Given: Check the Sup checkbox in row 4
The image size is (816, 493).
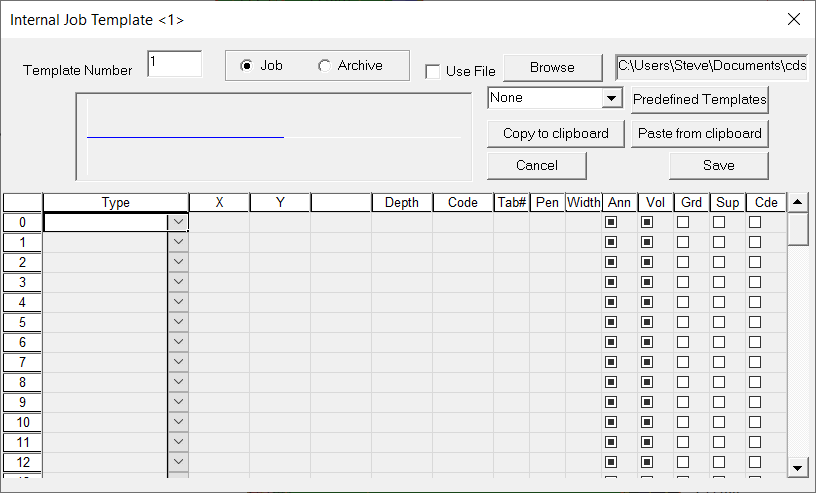Looking at the screenshot, I should coord(719,302).
